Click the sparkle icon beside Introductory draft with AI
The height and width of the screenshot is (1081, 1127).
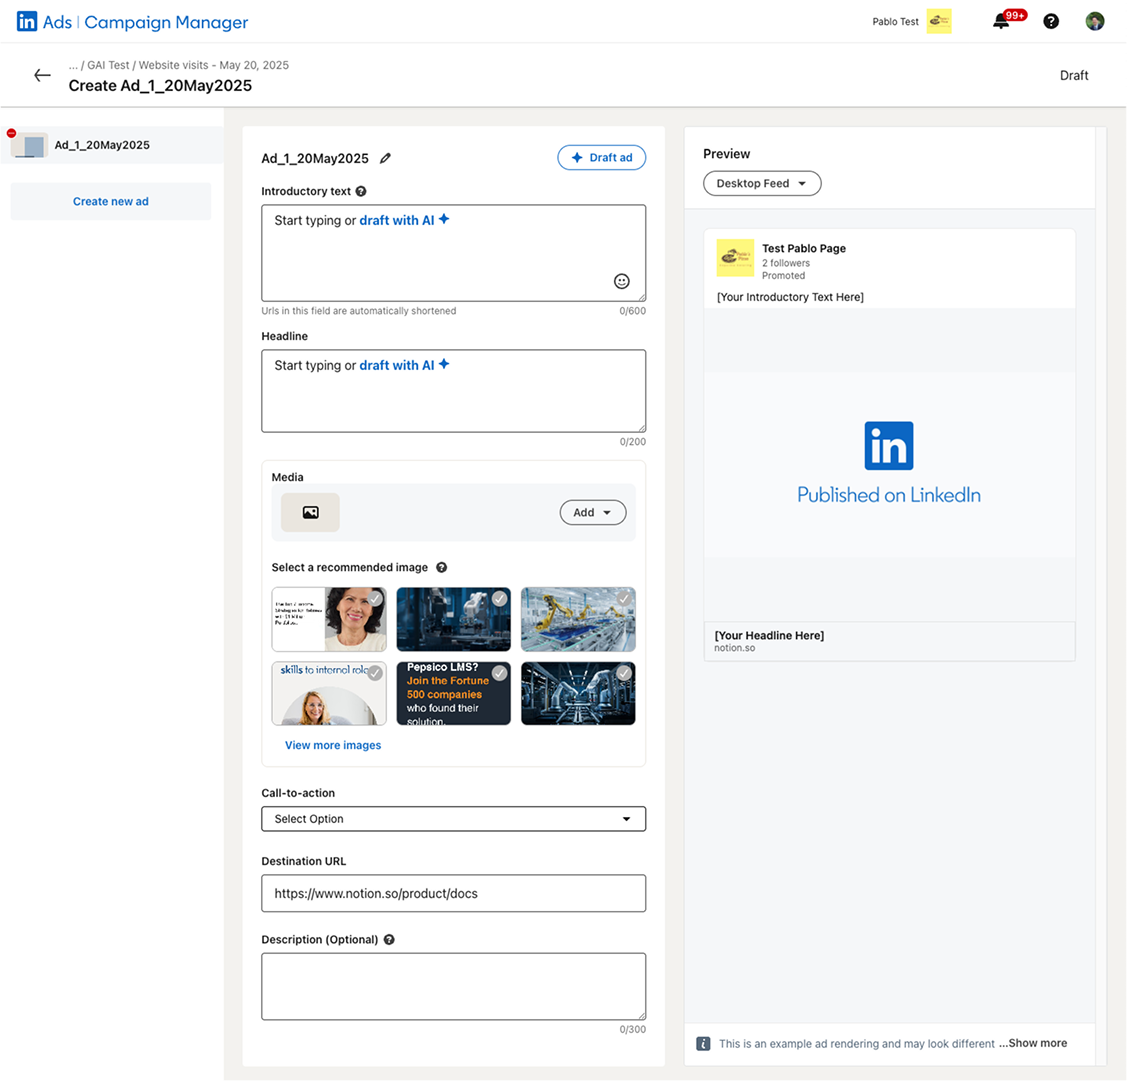[x=444, y=219]
